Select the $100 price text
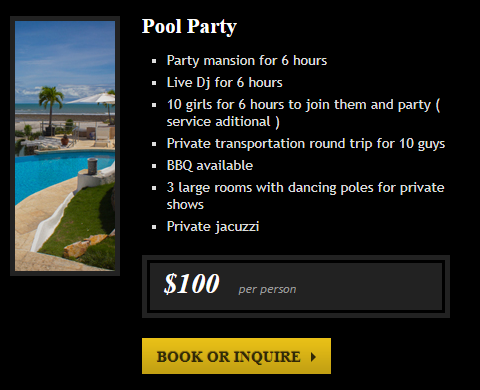Screen dimensions: 480x390 [x=192, y=284]
